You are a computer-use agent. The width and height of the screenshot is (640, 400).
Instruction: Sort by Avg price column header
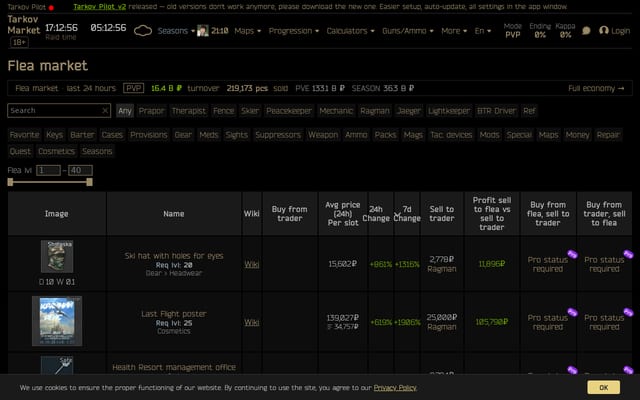343,213
